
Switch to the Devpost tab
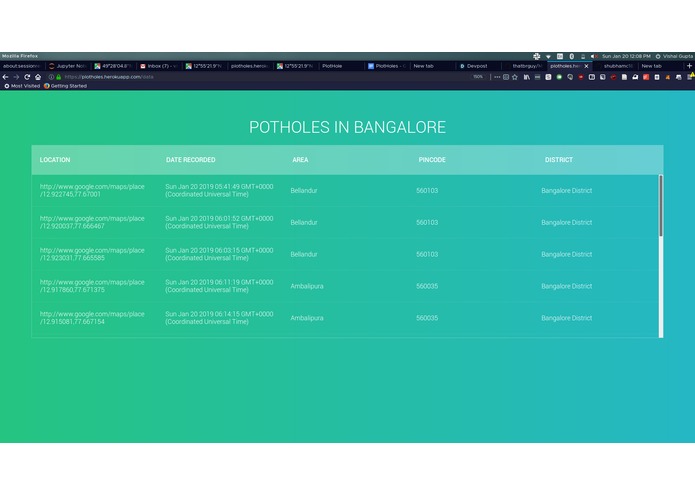click(x=478, y=66)
